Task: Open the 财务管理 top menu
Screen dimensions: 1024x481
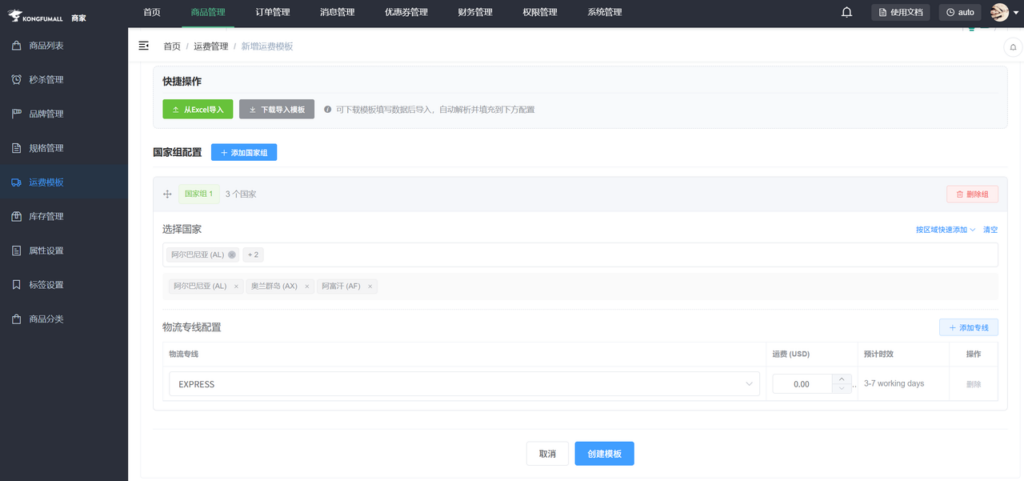Action: tap(475, 12)
